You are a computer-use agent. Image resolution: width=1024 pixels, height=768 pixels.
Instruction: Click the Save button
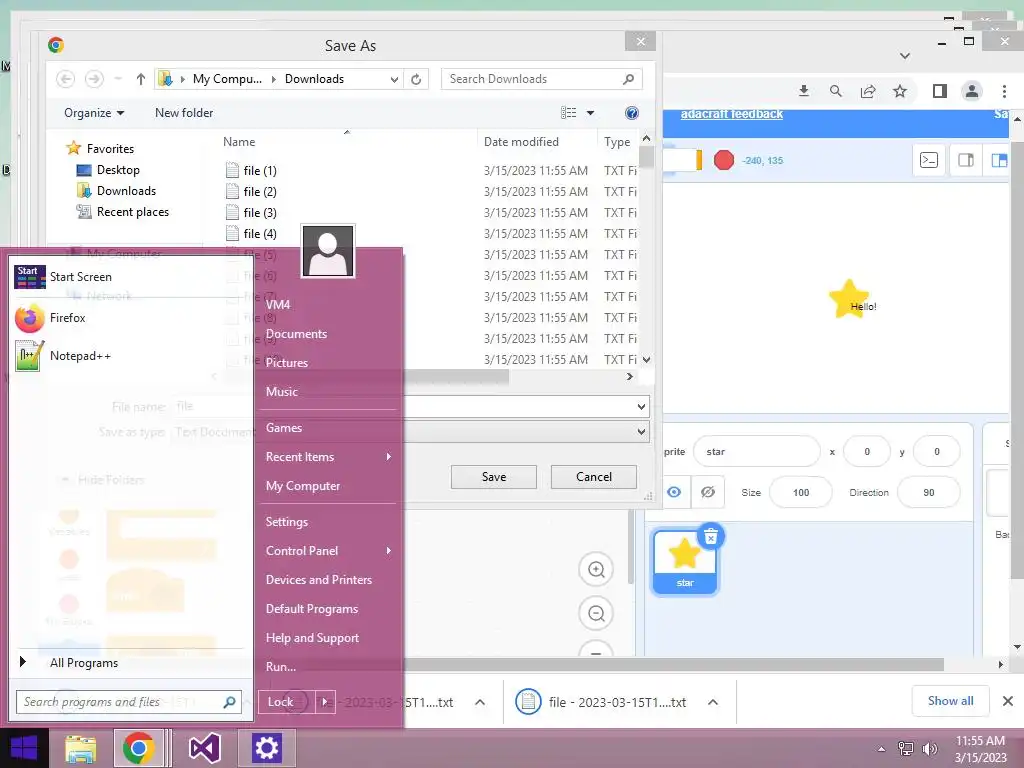coord(494,477)
